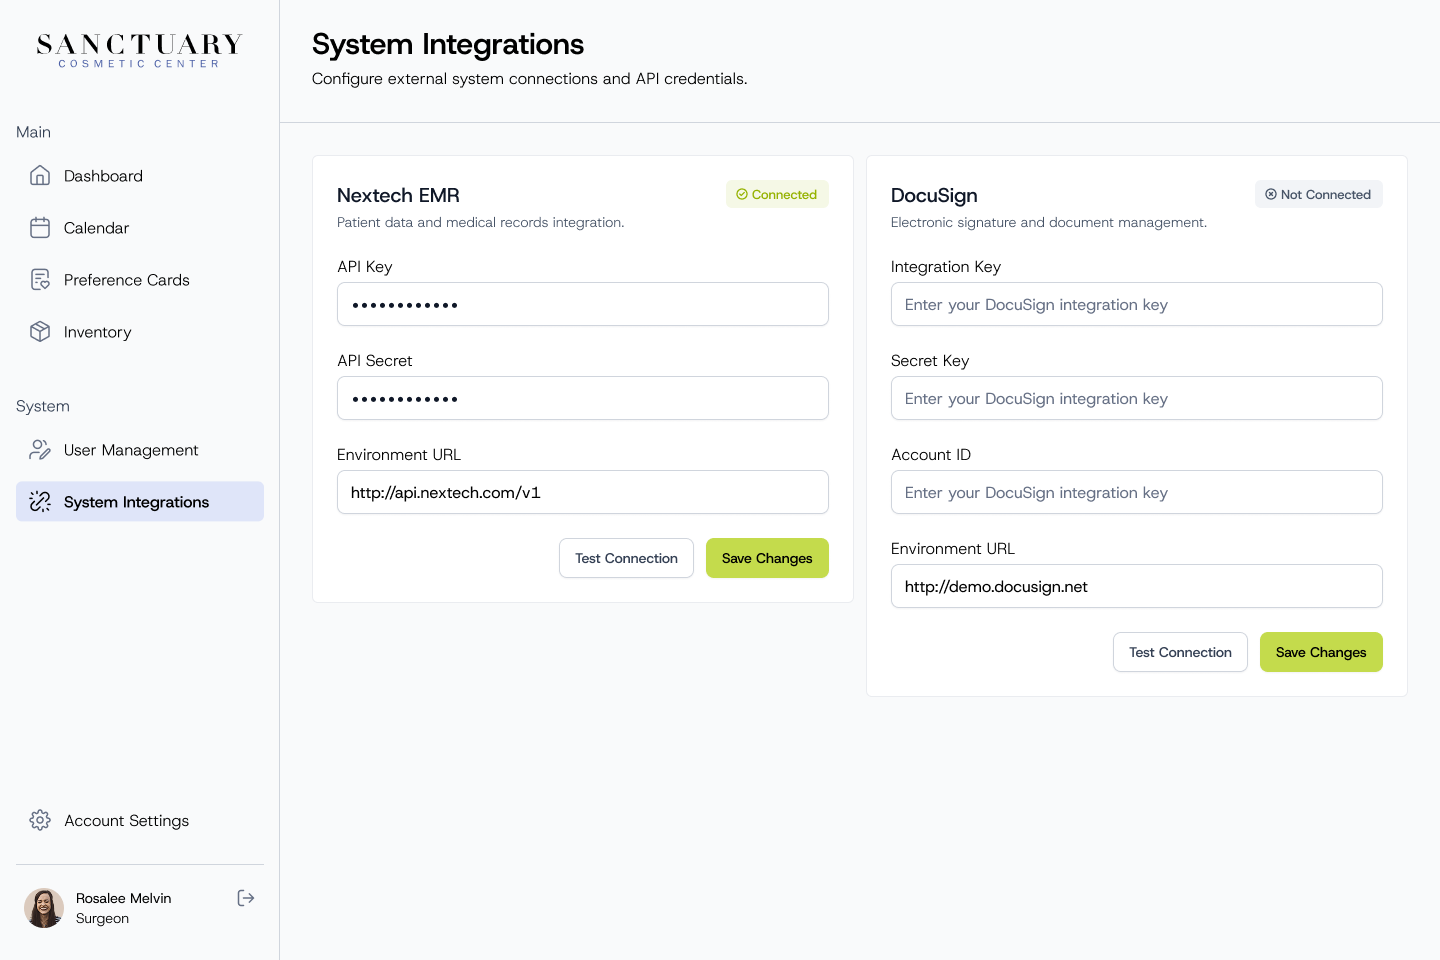
Task: Click Rosalee Melvin's profile avatar
Action: [44, 908]
